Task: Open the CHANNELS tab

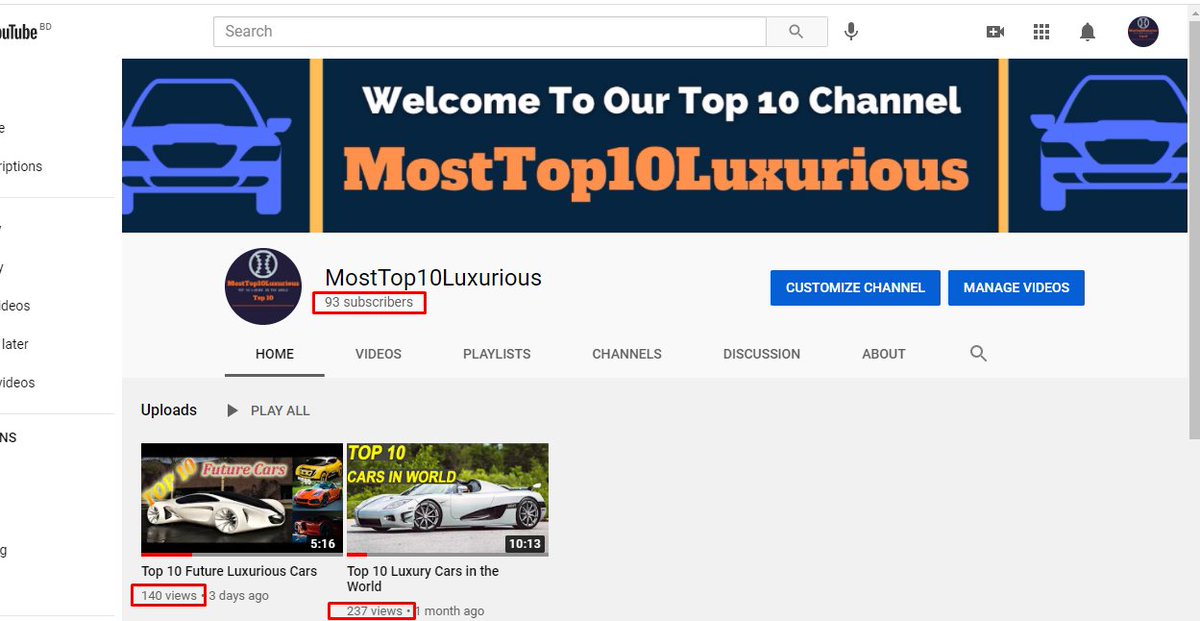Action: [627, 354]
